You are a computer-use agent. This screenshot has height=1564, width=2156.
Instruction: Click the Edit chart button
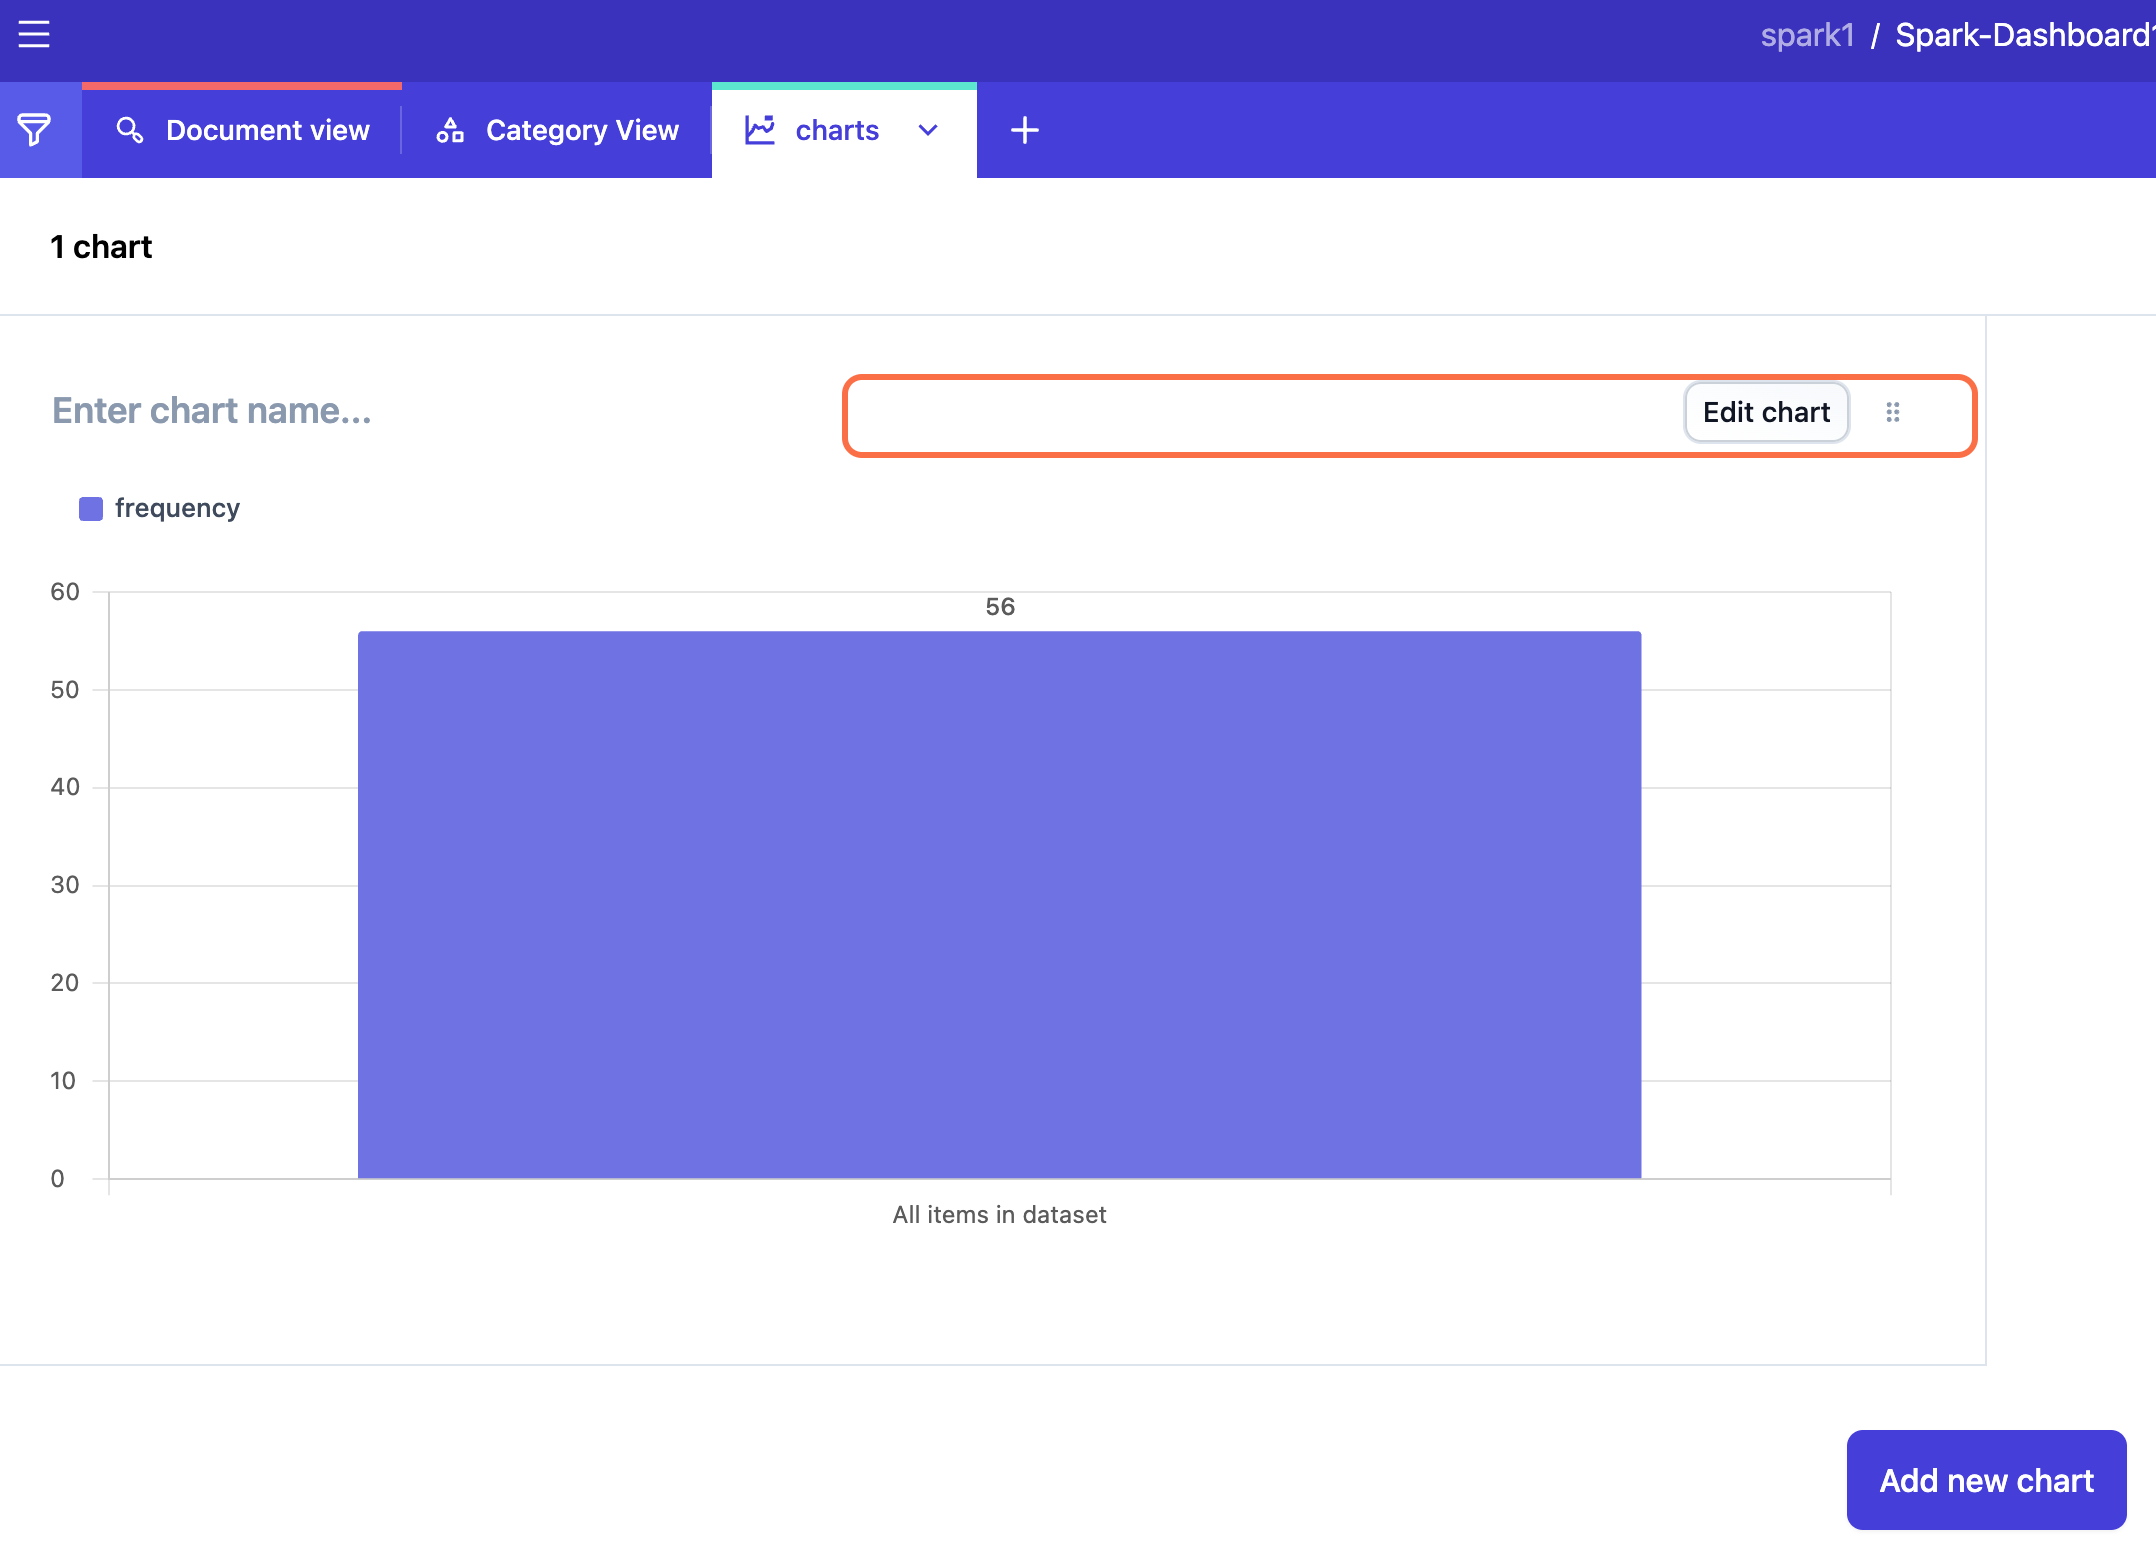coord(1766,412)
